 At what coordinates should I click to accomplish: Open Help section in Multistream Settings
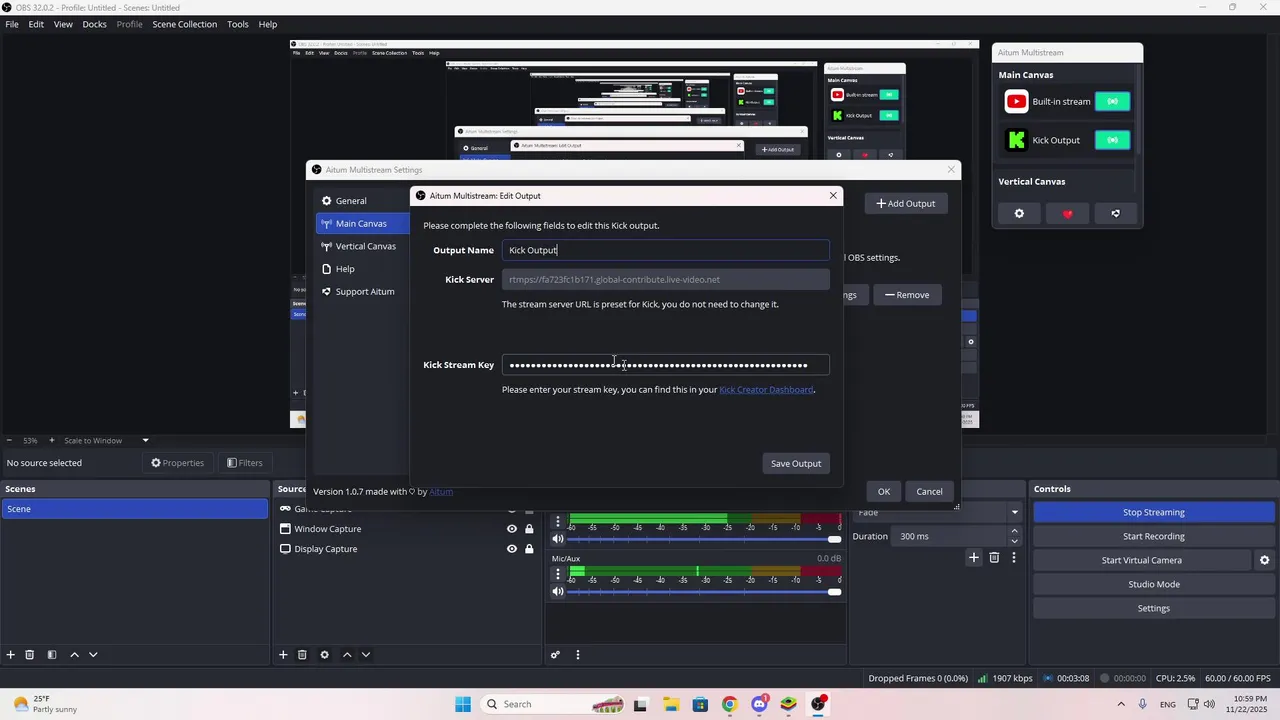pyautogui.click(x=362, y=269)
